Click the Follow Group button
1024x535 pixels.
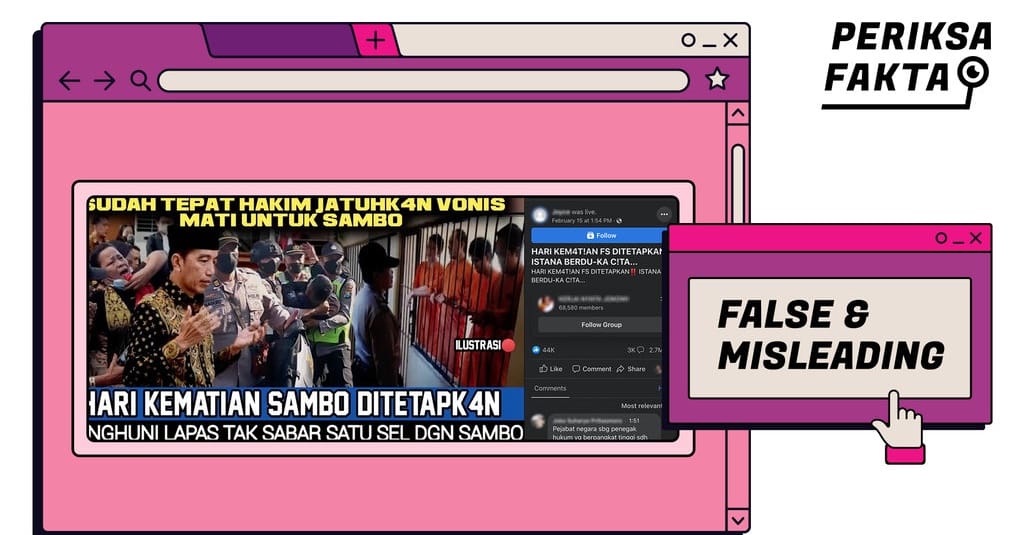click(x=601, y=325)
